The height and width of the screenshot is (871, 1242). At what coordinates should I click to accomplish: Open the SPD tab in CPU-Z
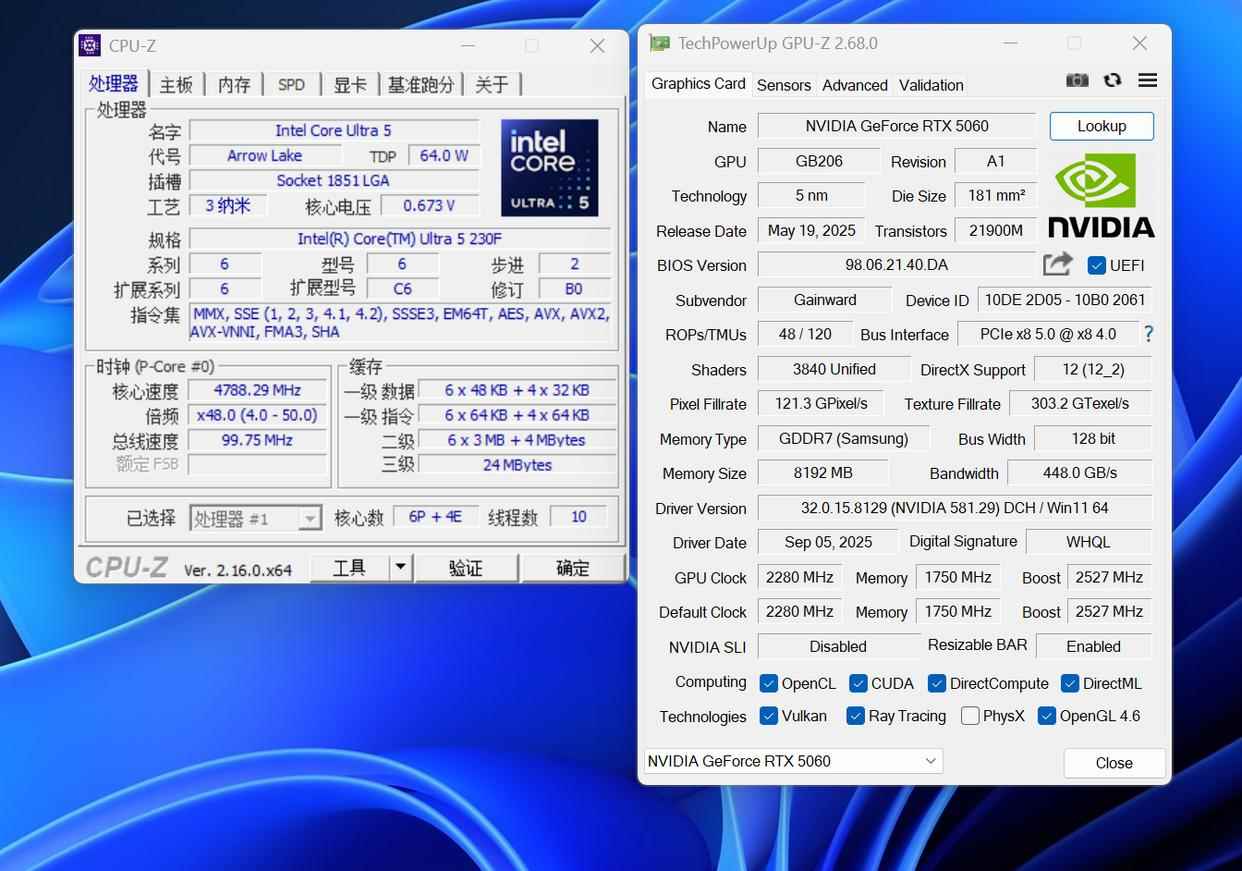click(x=291, y=85)
